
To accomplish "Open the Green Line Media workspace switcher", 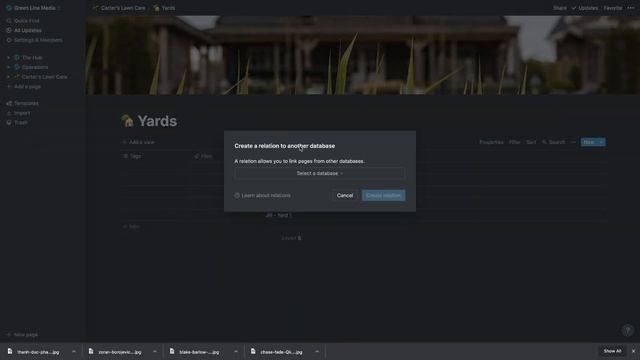I will coord(33,8).
